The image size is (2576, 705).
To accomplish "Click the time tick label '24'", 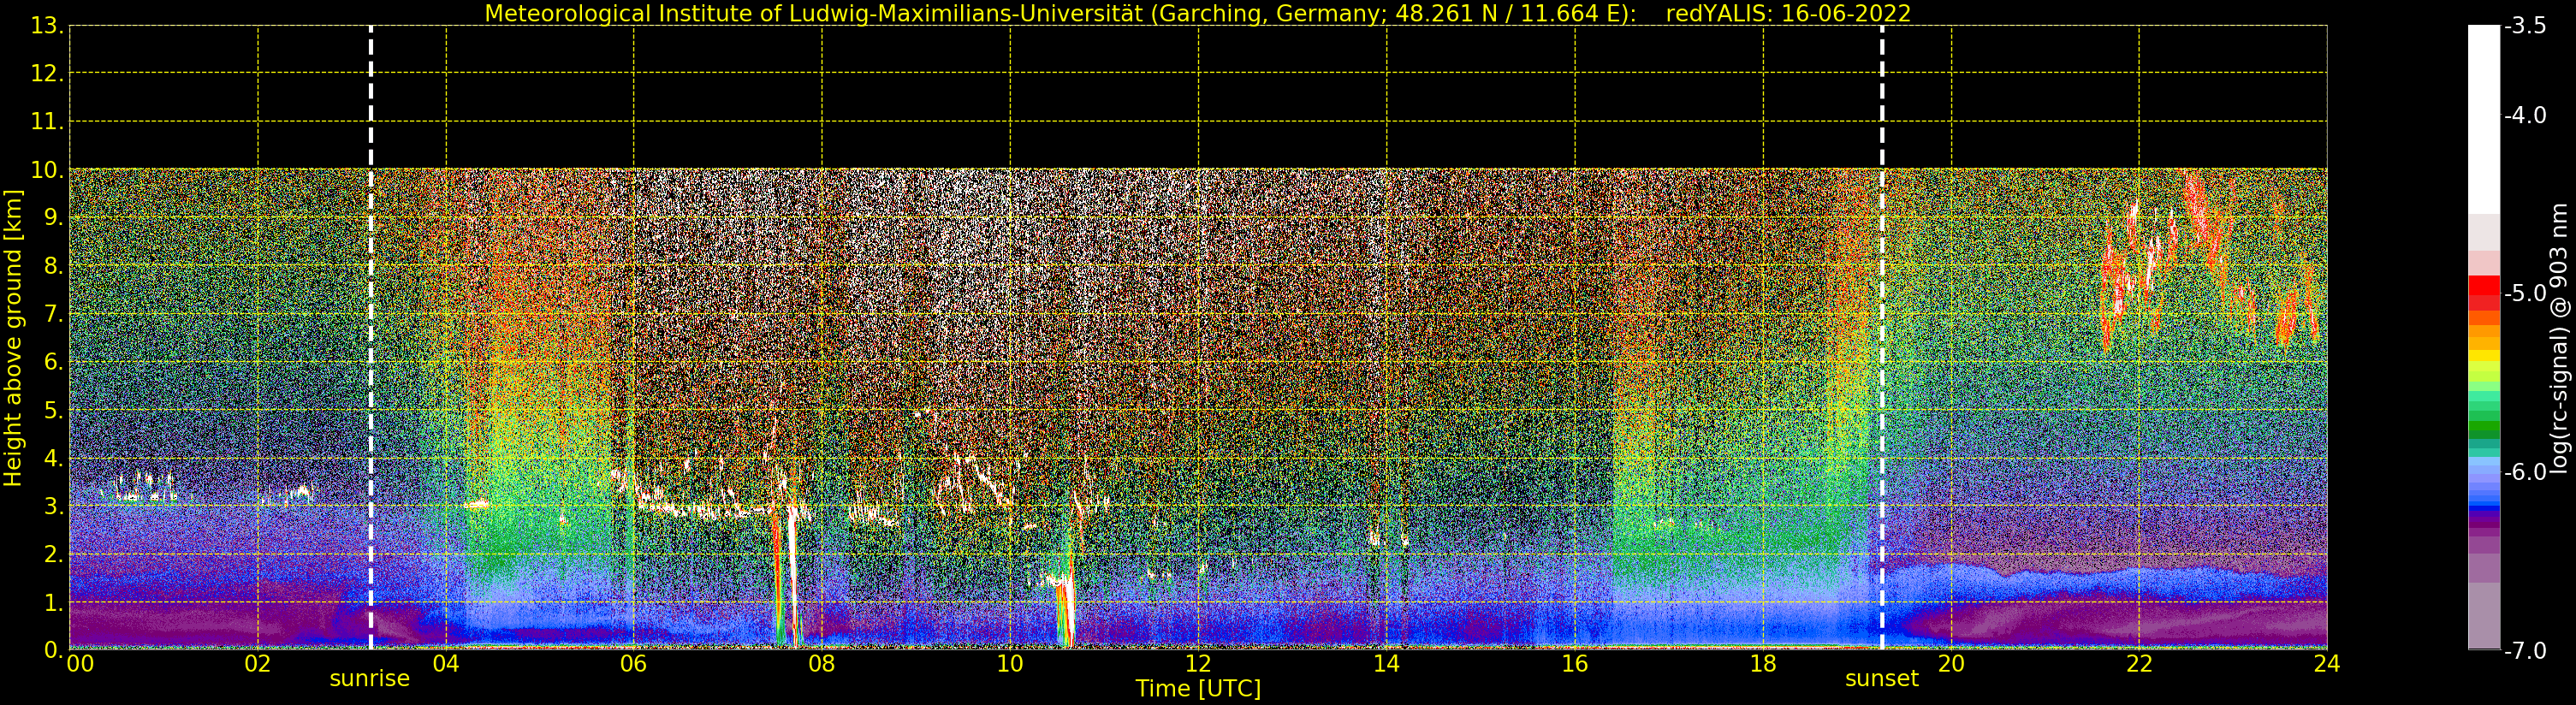I will pyautogui.click(x=2327, y=664).
